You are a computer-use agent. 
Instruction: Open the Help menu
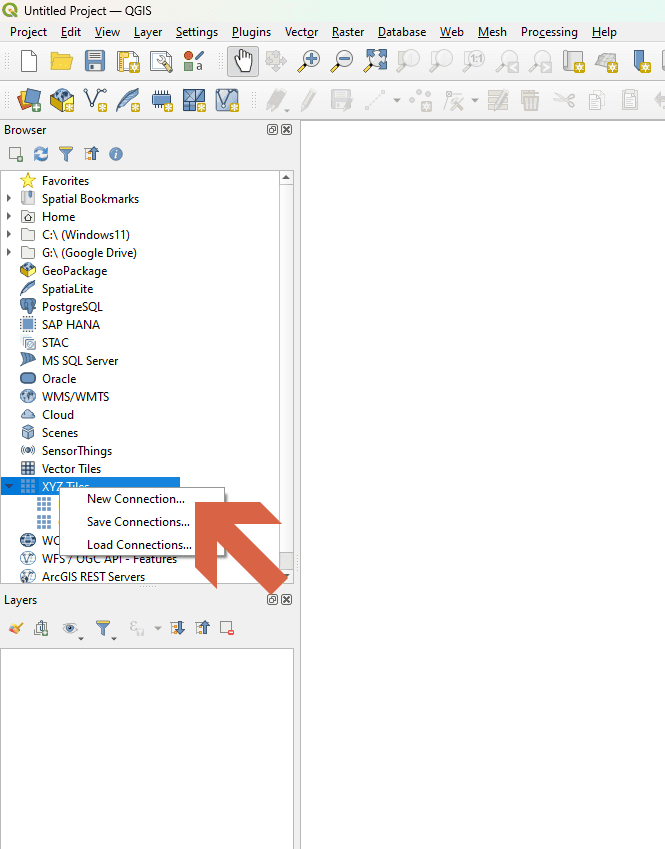(x=604, y=32)
